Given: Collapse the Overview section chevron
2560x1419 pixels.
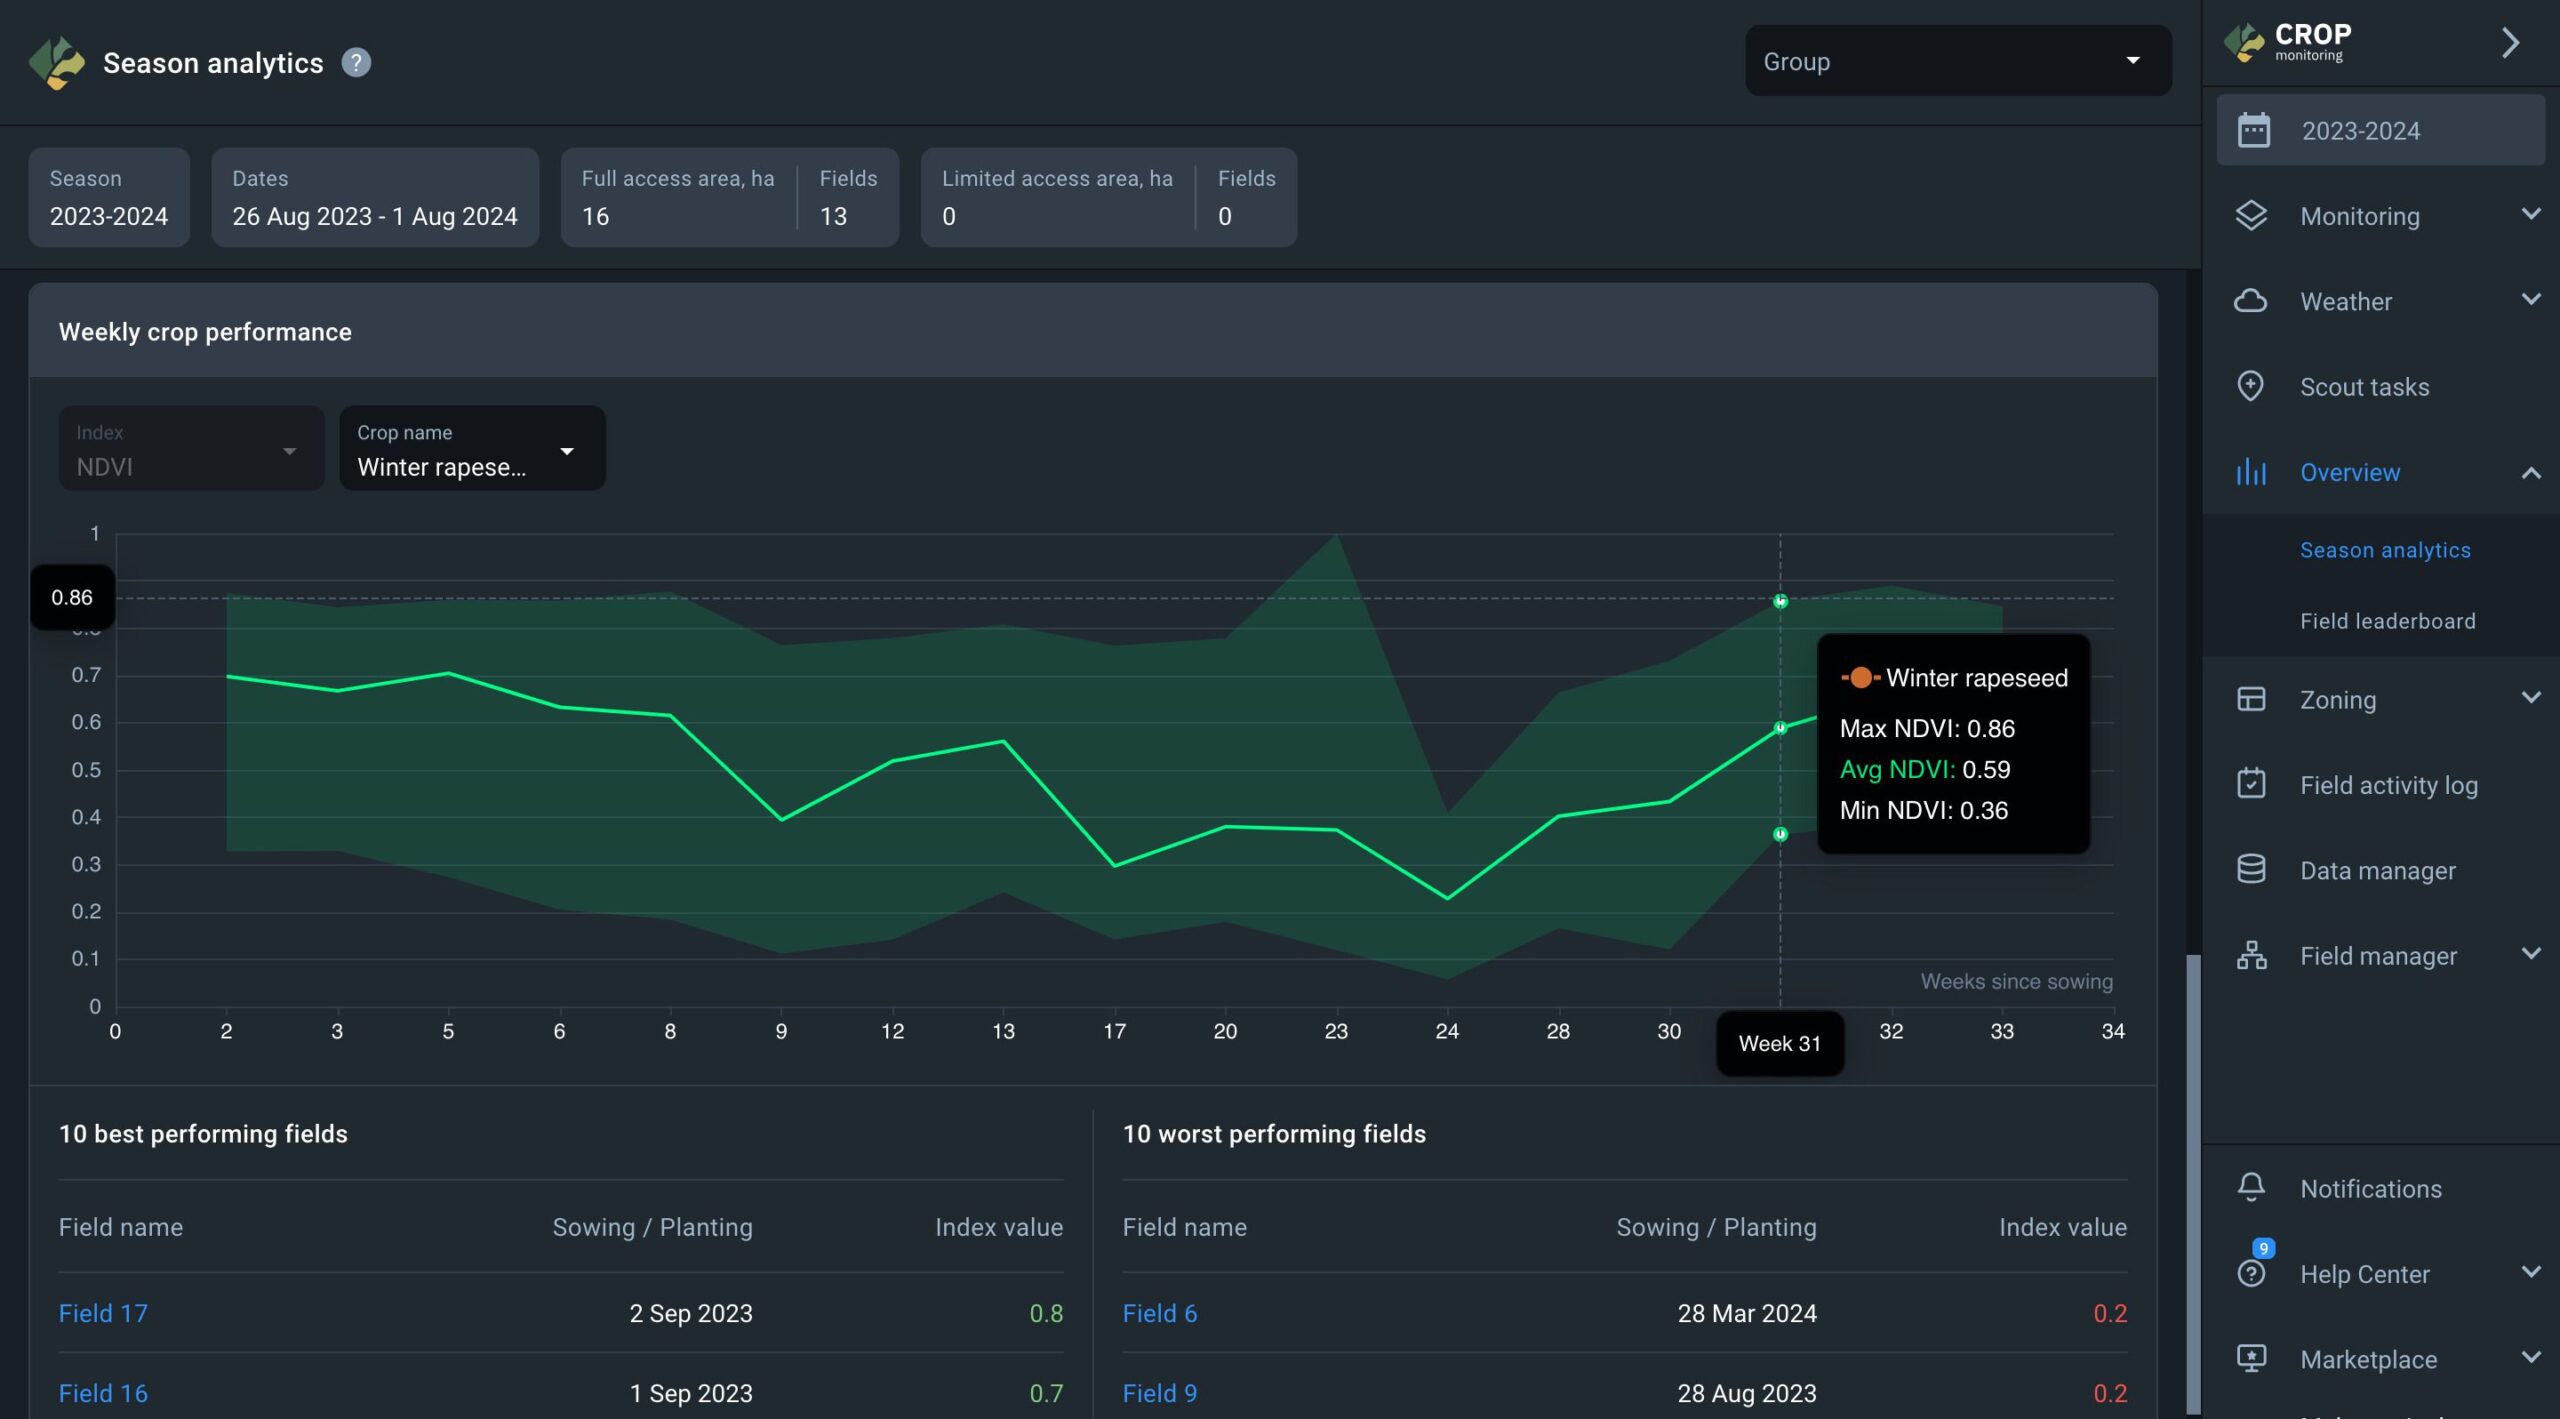Looking at the screenshot, I should click(x=2531, y=473).
